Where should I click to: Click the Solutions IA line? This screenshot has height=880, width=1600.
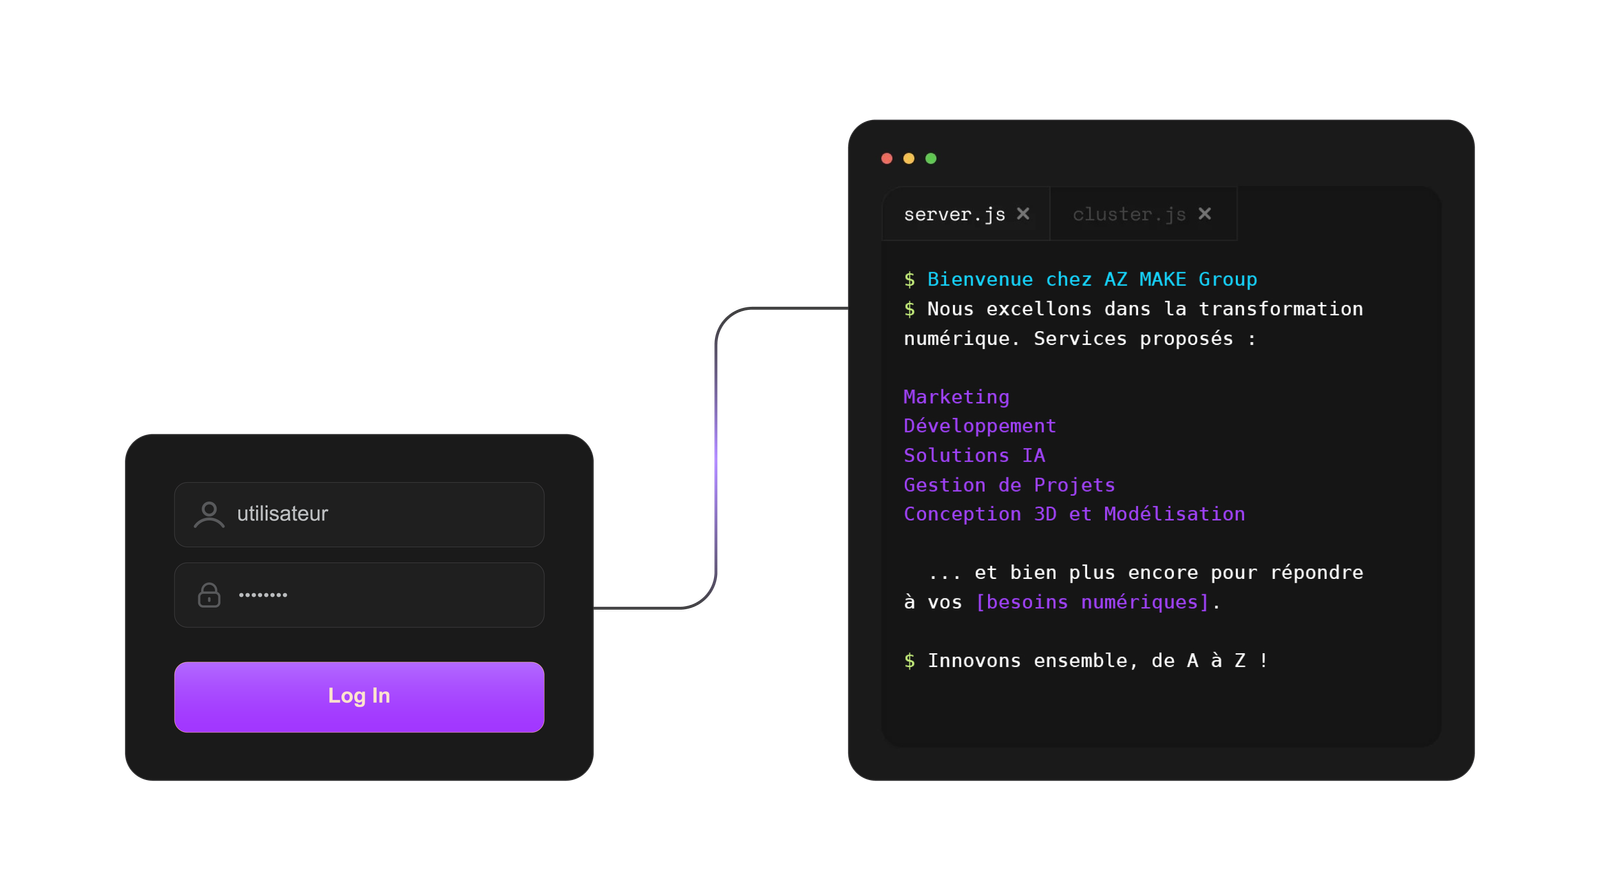974,455
